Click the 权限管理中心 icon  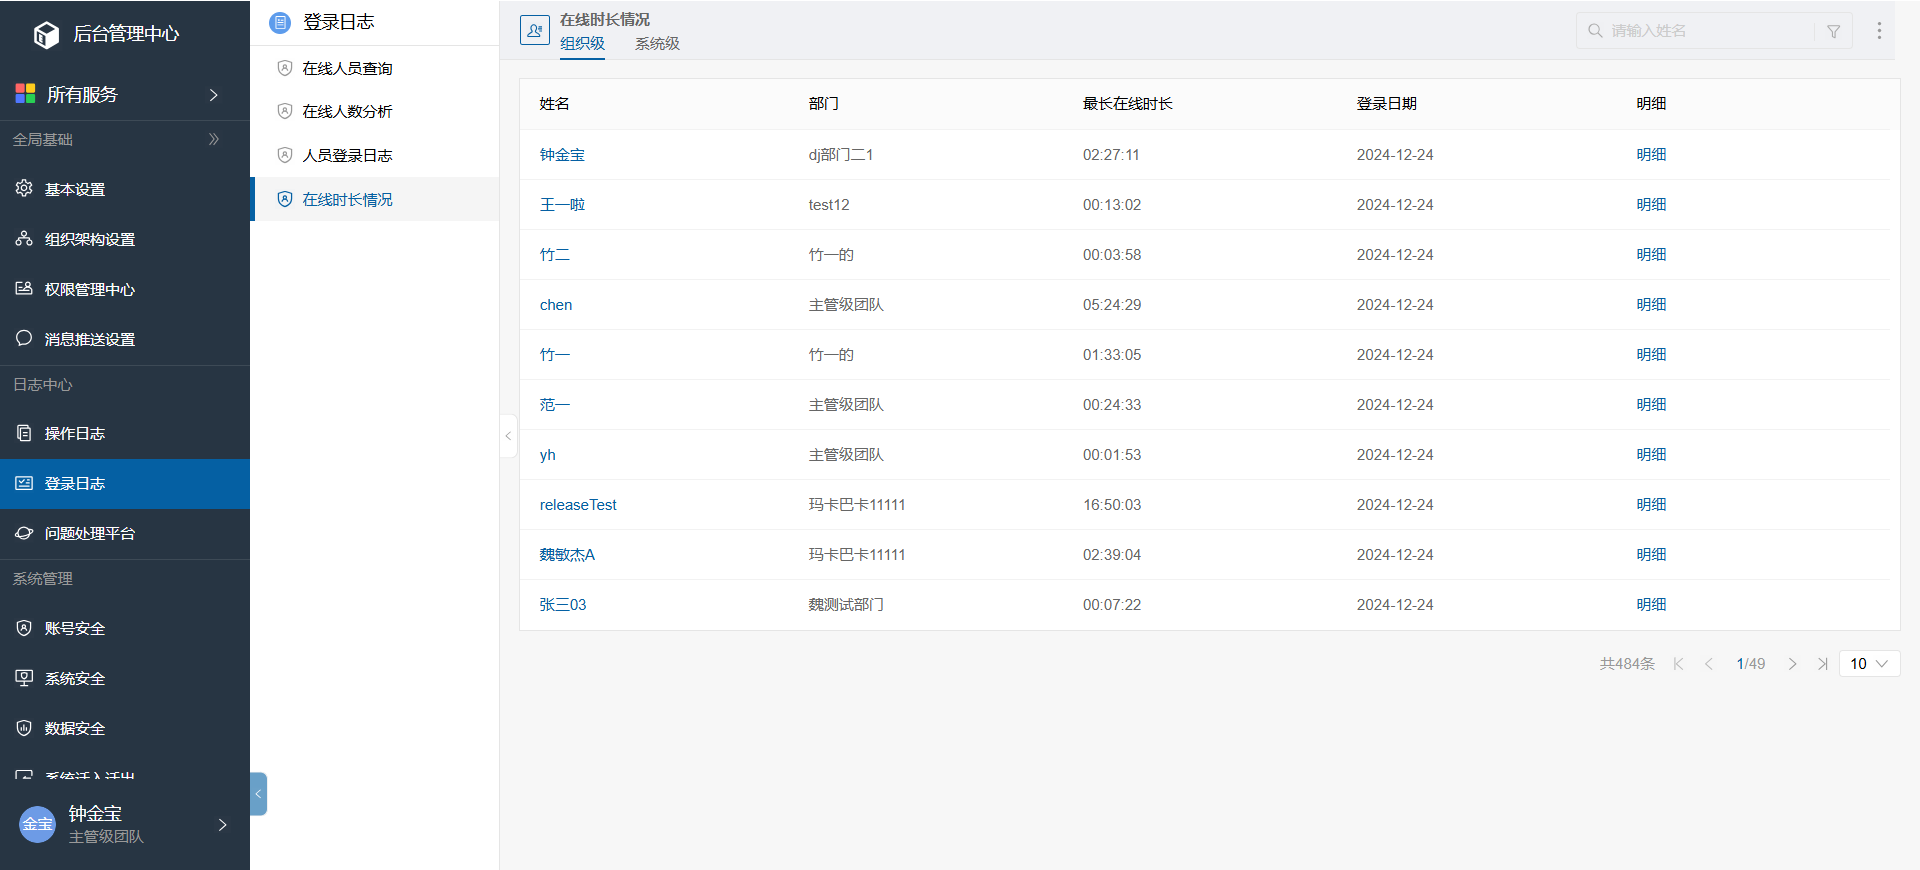24,288
